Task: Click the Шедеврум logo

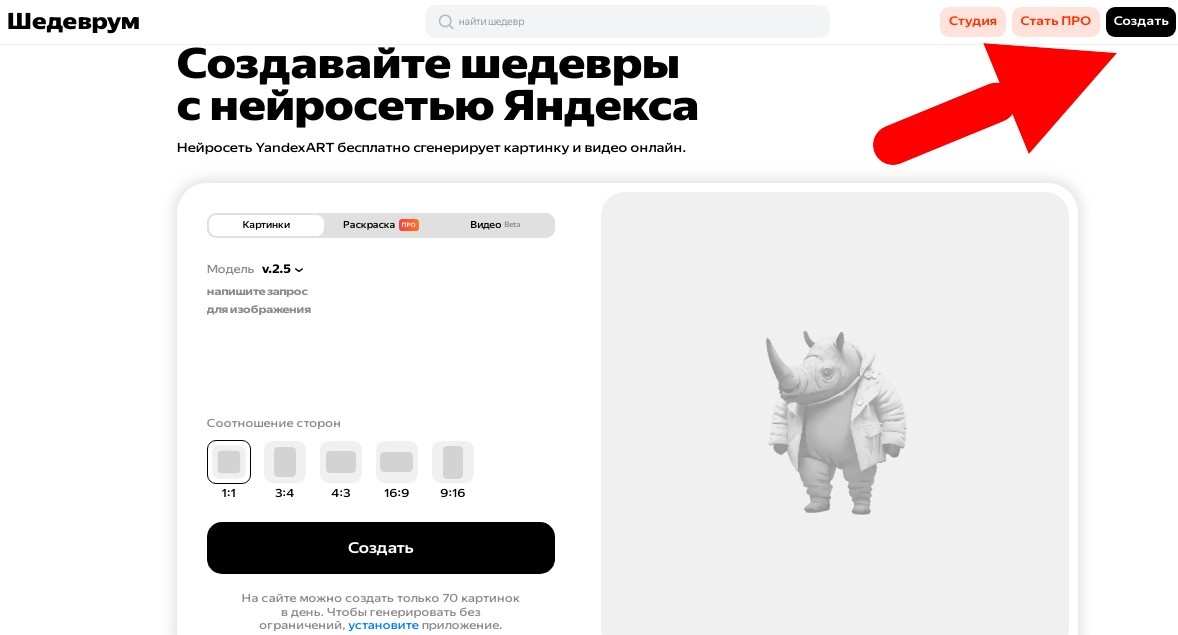Action: [x=74, y=22]
